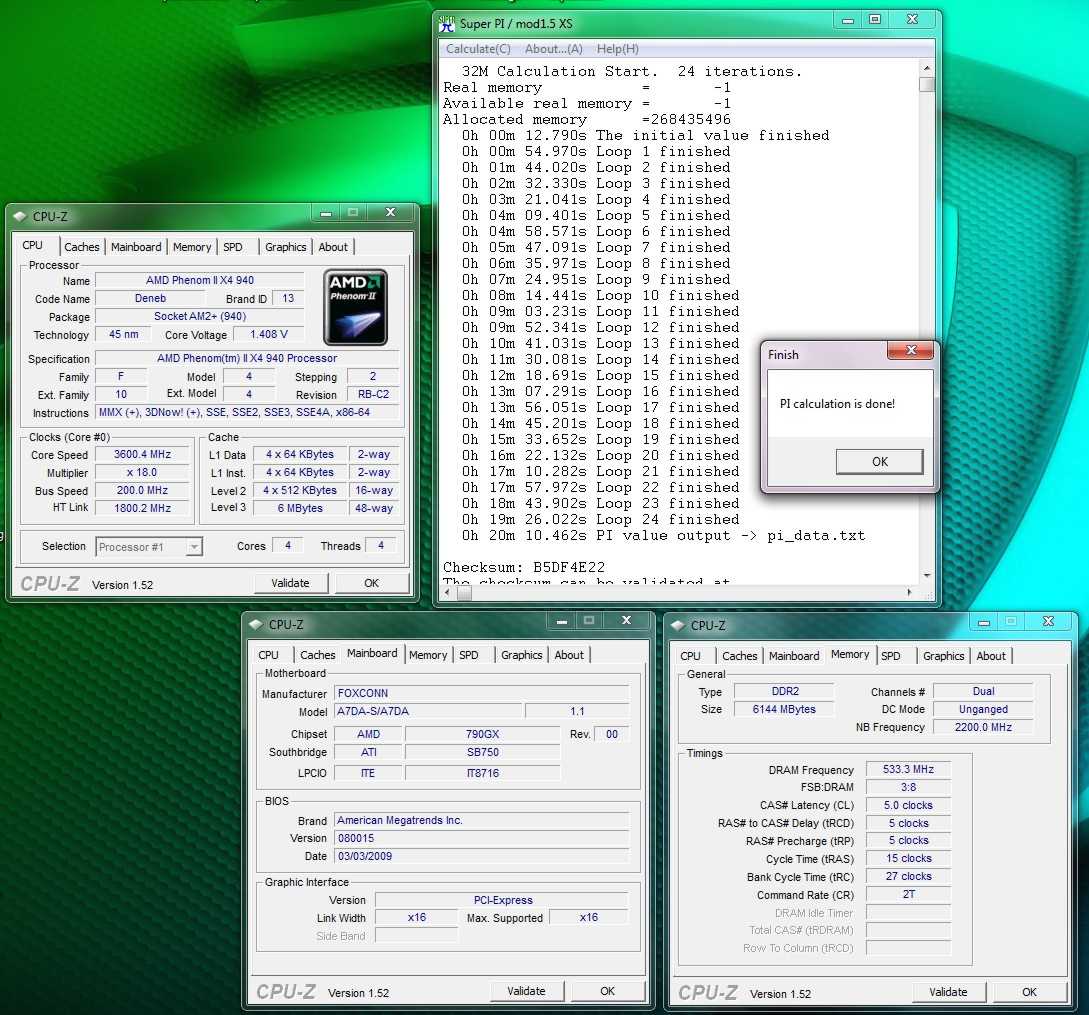Click the Core Voltage value 1.408 V
Viewport: 1089px width, 1015px height.
click(269, 334)
